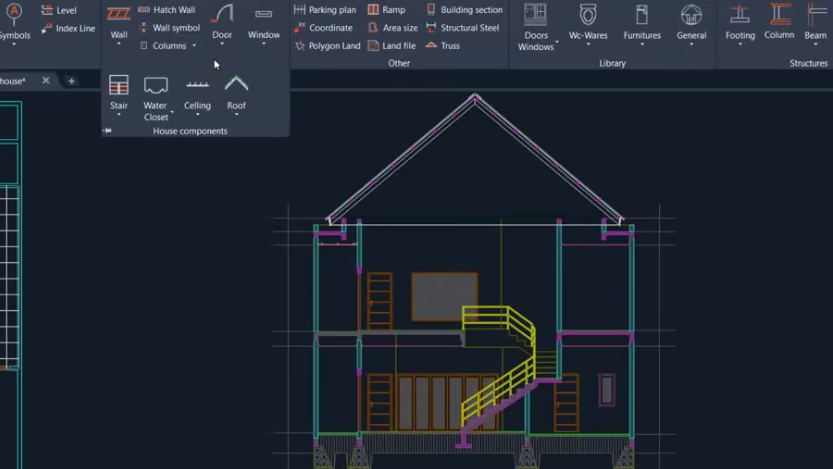This screenshot has width=833, height=469.
Task: Expand the Ceiling dropdown arrow
Action: 197,115
